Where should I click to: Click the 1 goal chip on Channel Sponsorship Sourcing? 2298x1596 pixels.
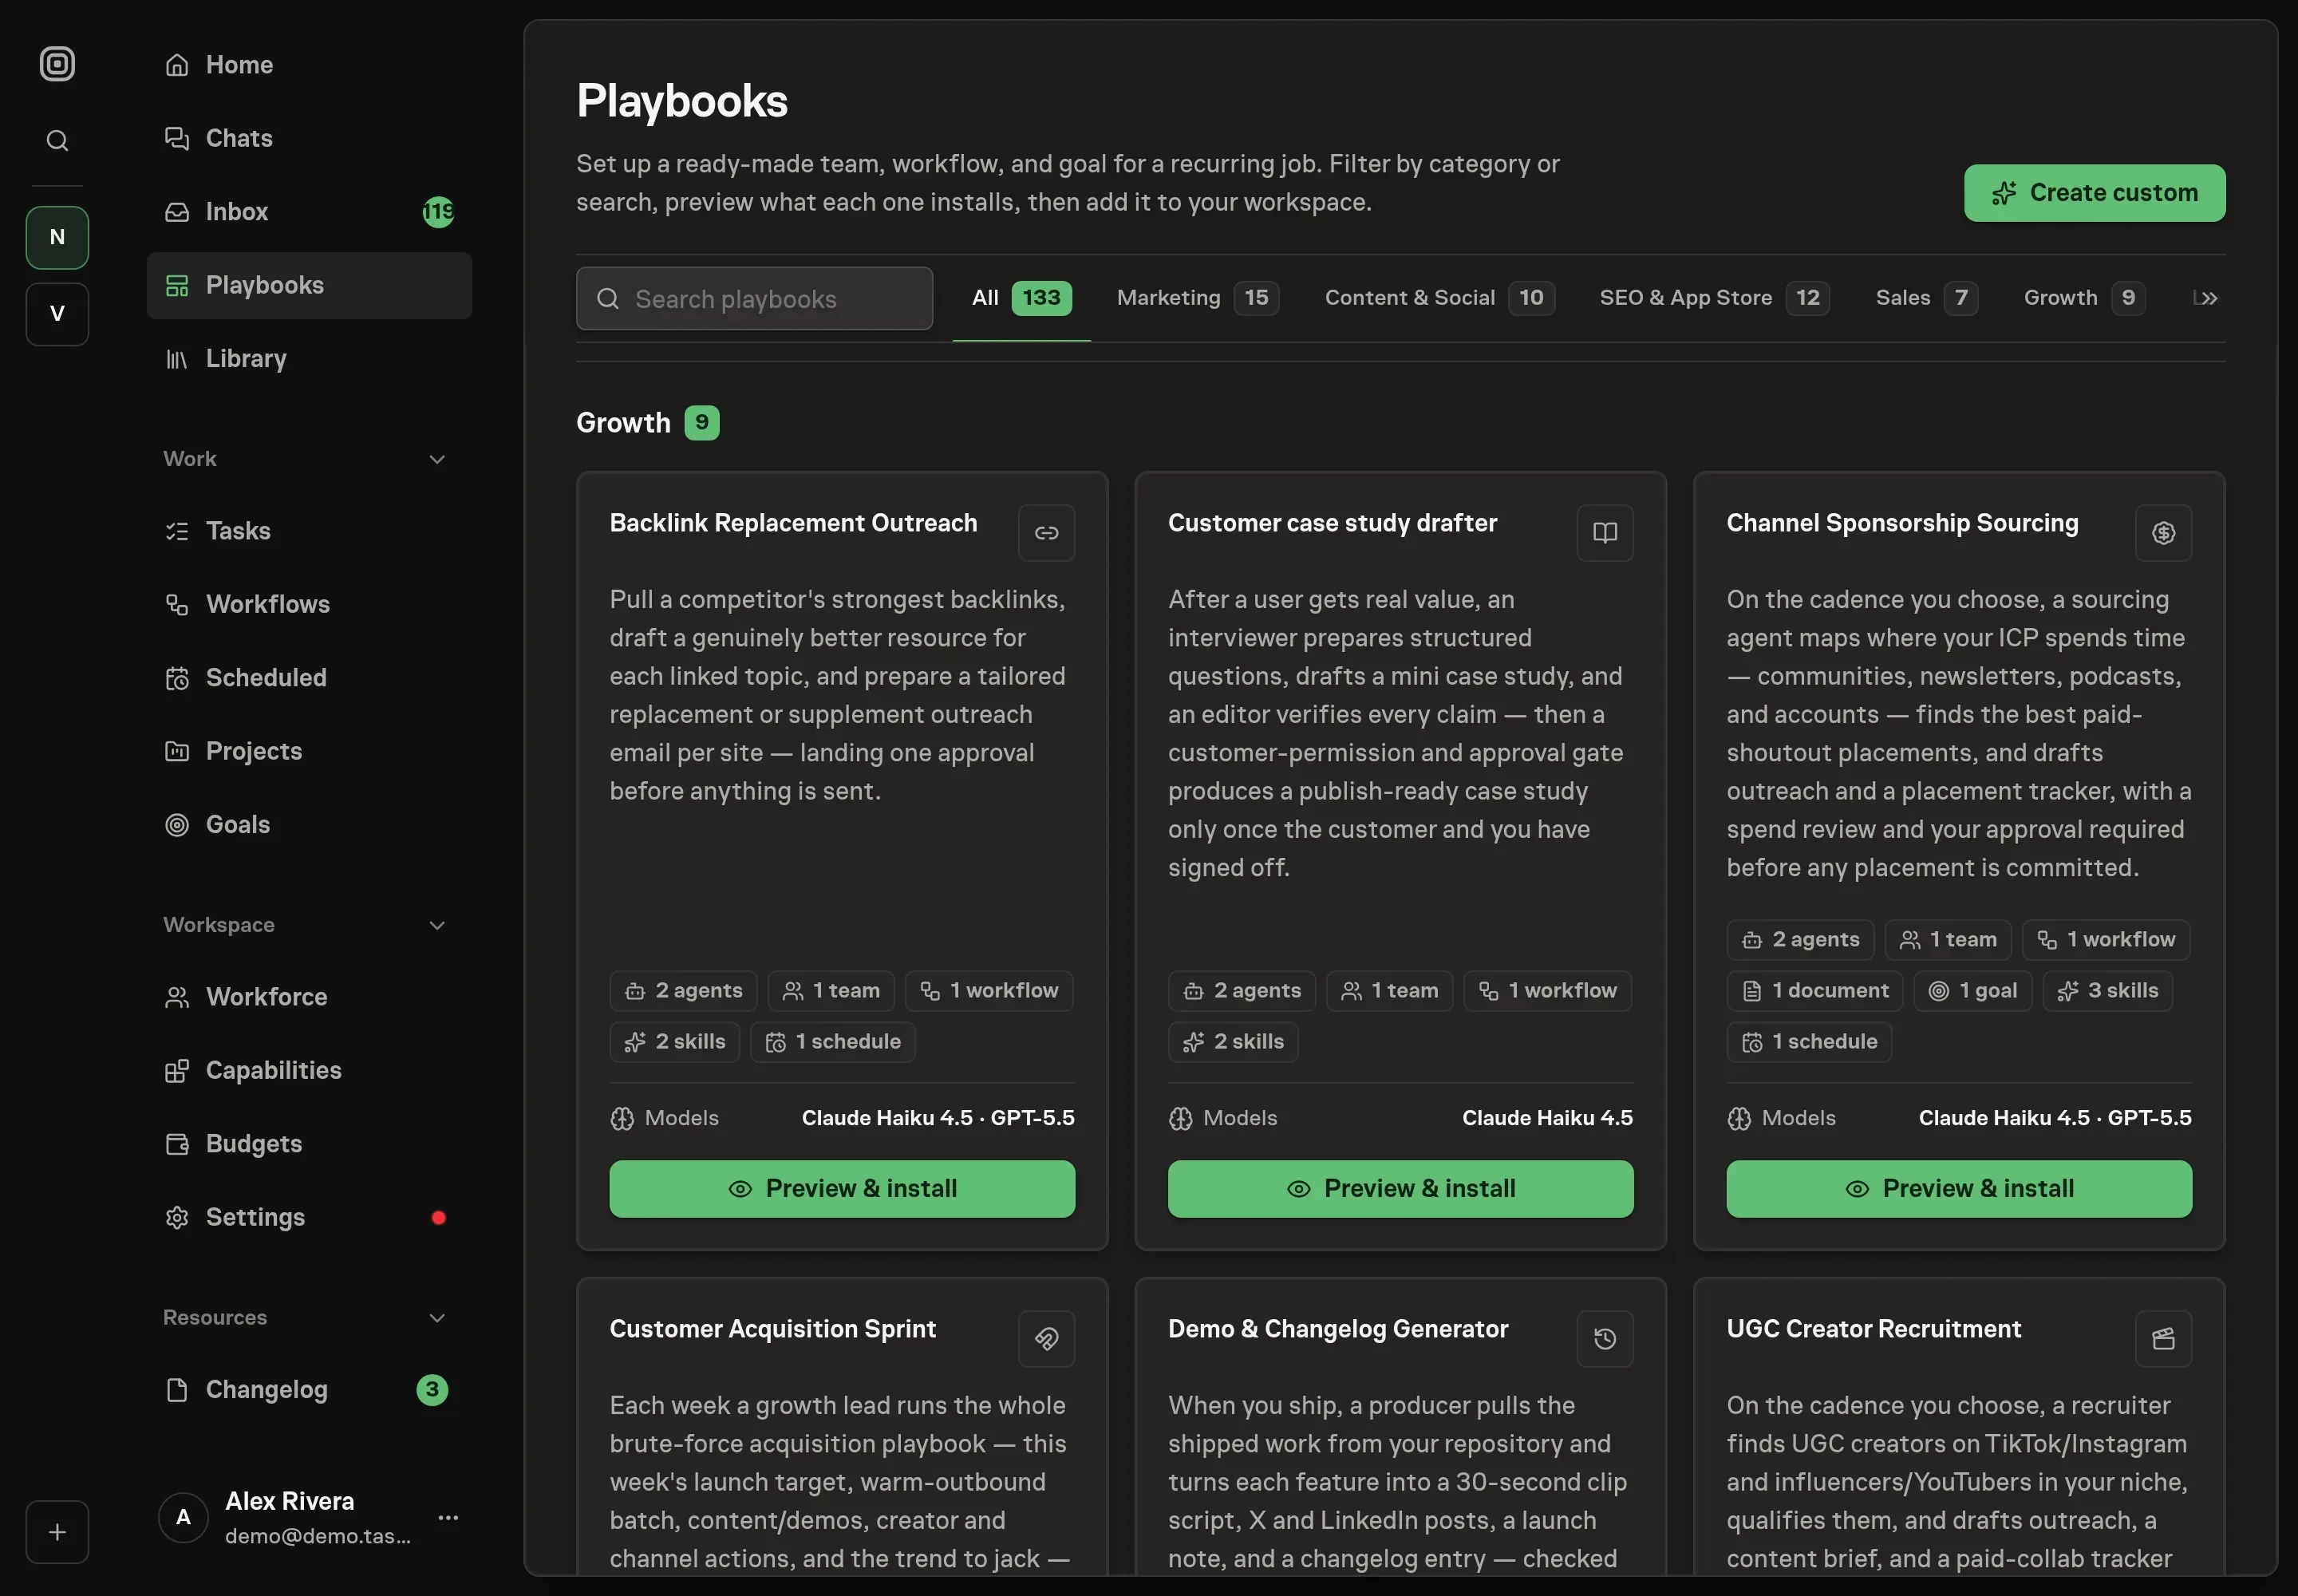1973,991
